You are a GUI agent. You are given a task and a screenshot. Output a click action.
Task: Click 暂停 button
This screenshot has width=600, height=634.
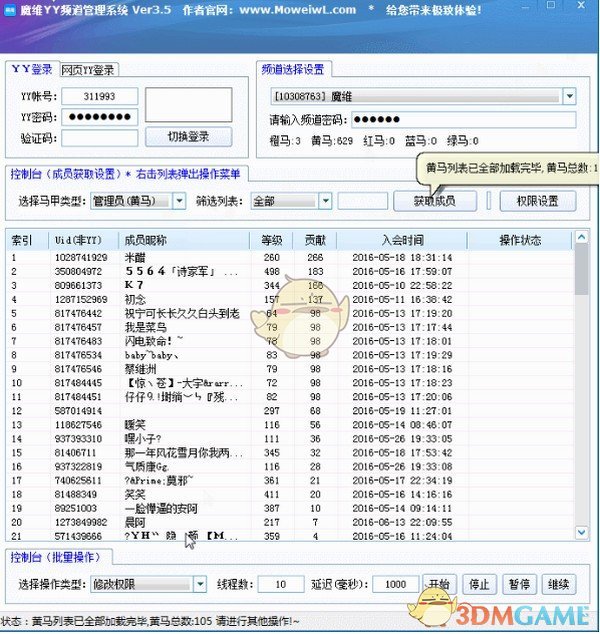519,584
